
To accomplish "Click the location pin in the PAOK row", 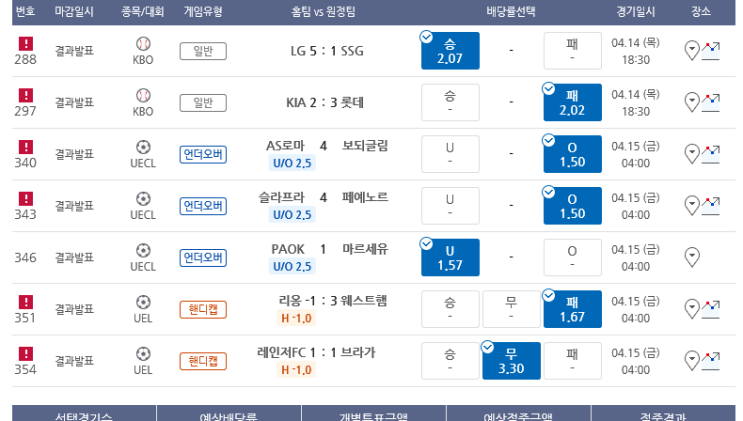I will pos(691,257).
